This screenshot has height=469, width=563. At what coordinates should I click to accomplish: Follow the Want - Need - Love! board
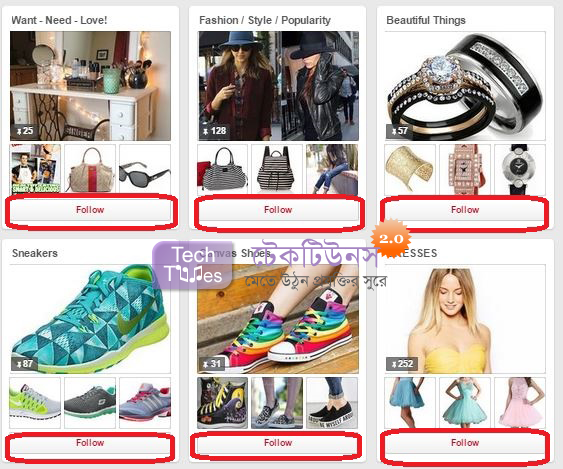point(90,210)
